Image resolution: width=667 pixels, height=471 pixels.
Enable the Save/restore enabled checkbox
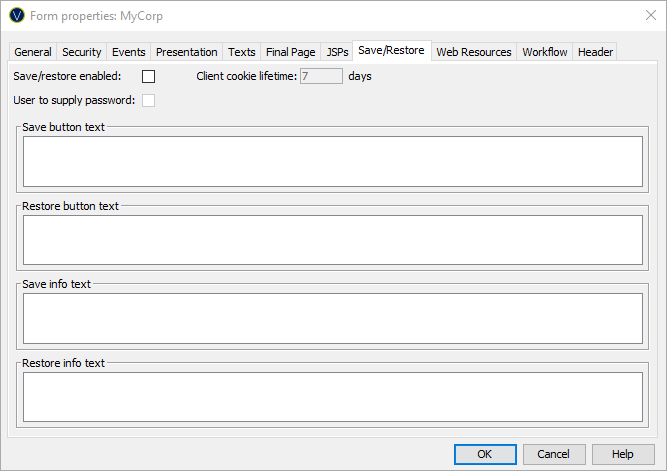[149, 76]
